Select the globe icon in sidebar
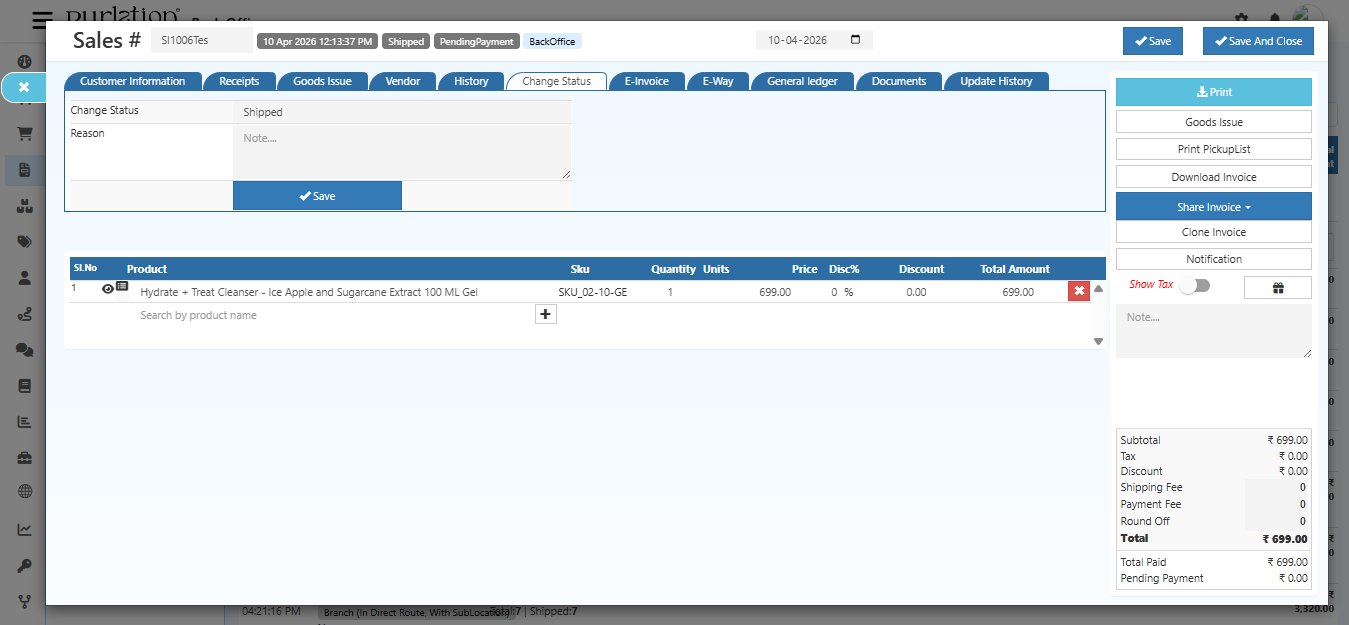This screenshot has height=625, width=1349. tap(23, 491)
